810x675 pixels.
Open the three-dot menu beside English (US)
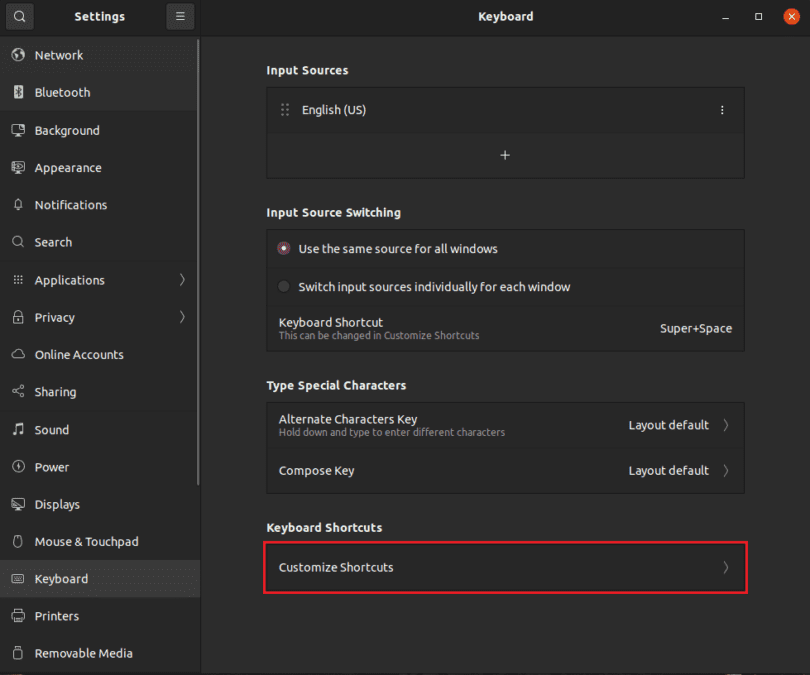pyautogui.click(x=722, y=110)
